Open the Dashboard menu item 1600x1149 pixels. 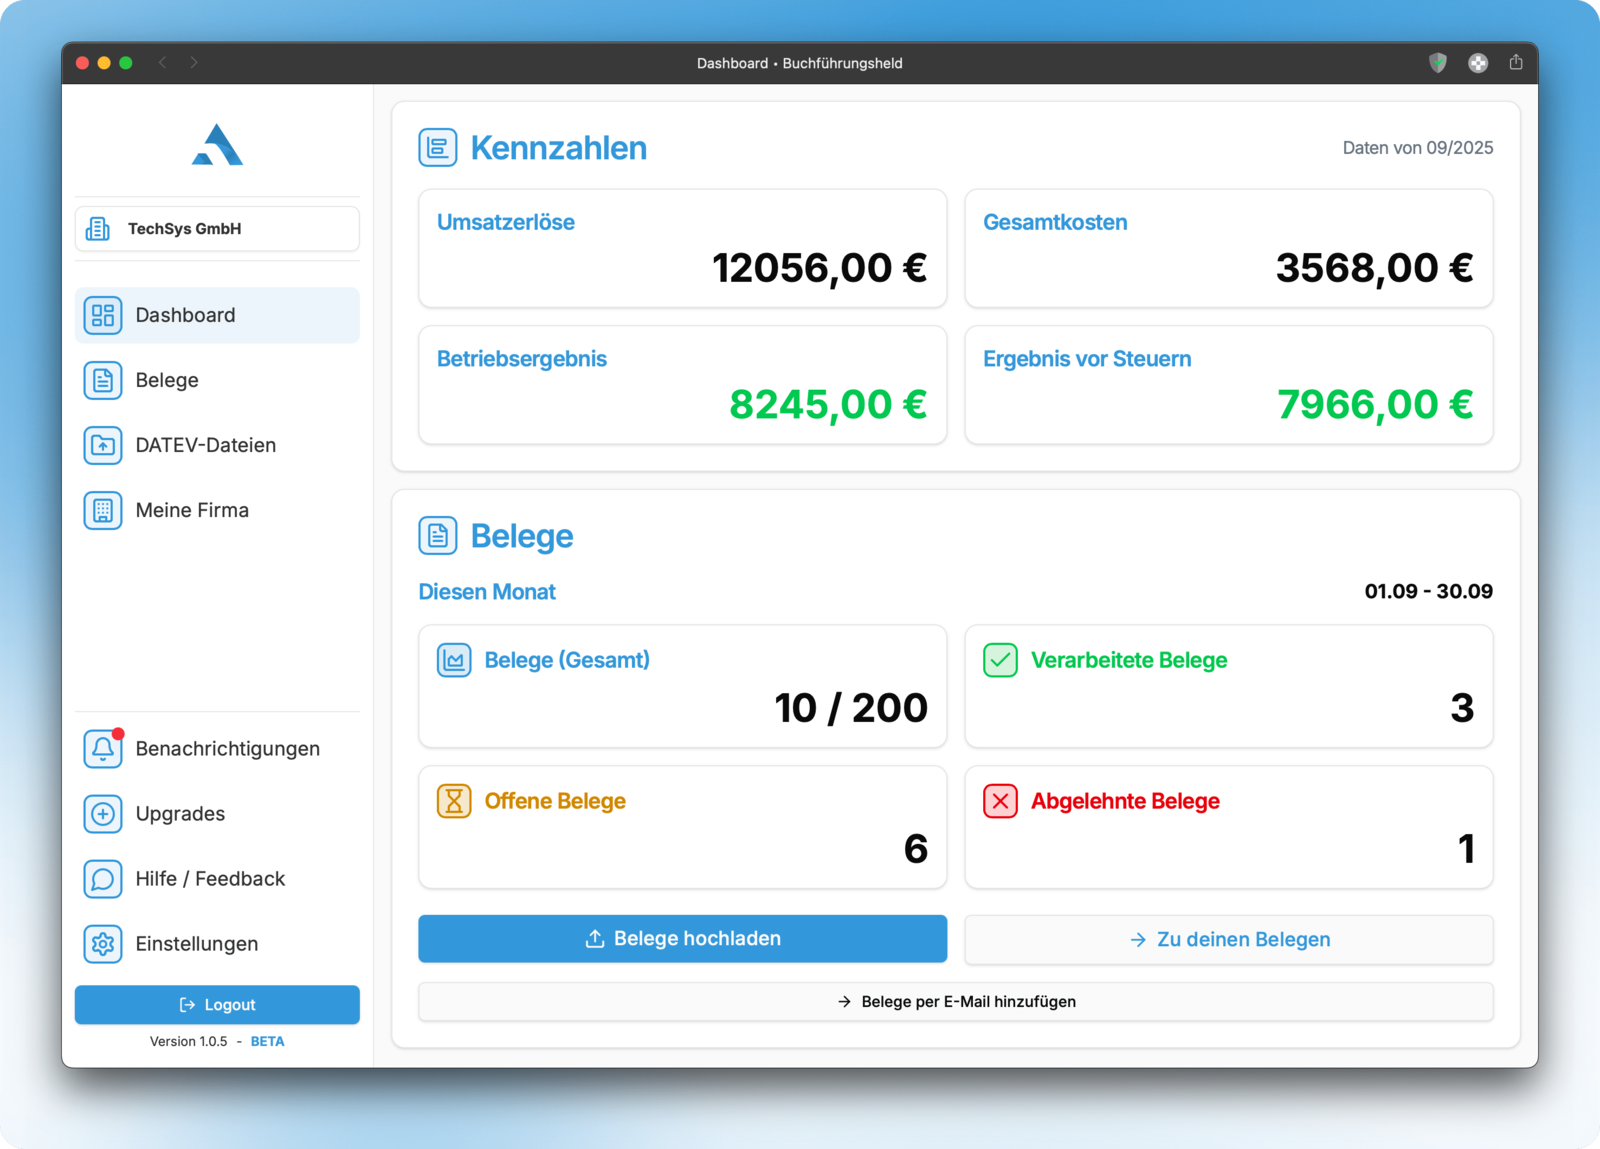217,315
